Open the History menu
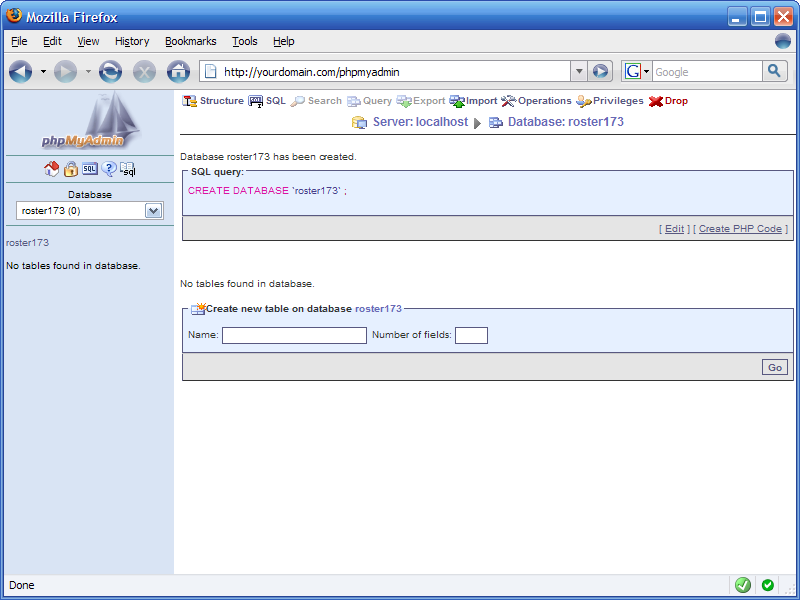 [132, 41]
